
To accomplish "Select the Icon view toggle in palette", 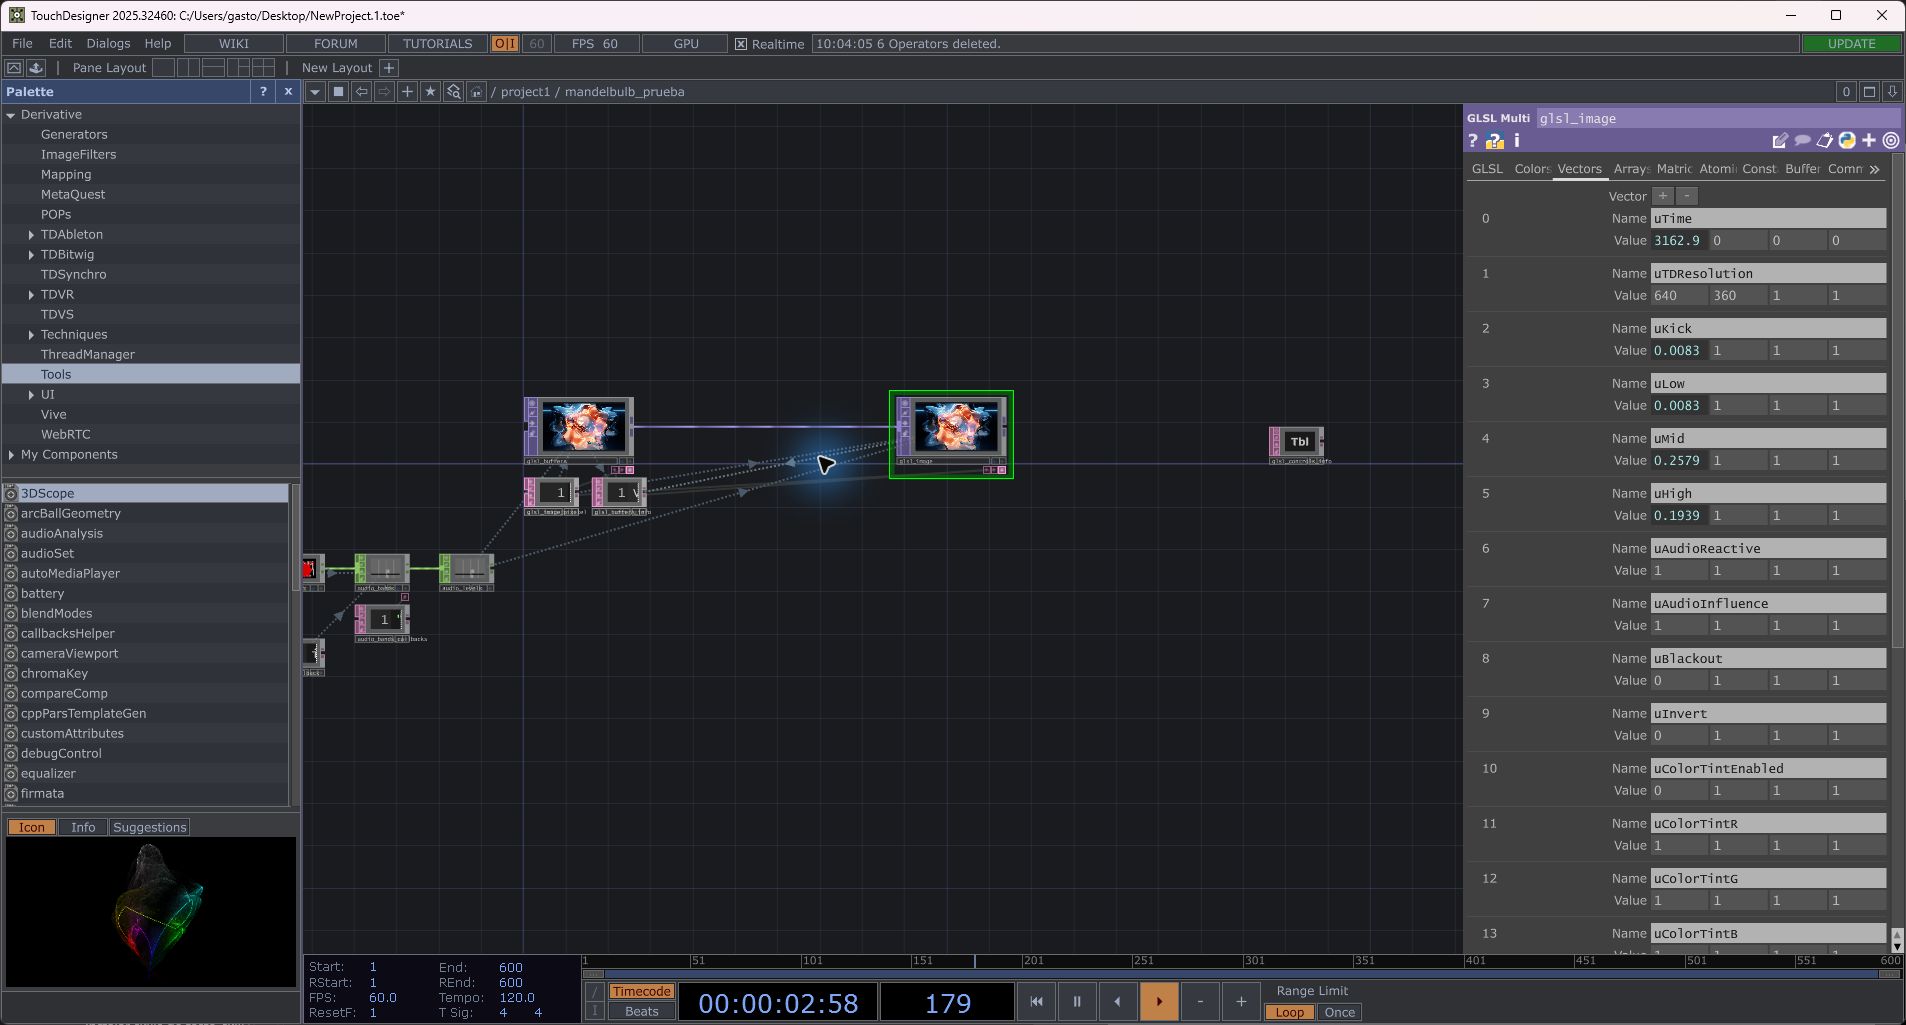I will pos(32,827).
